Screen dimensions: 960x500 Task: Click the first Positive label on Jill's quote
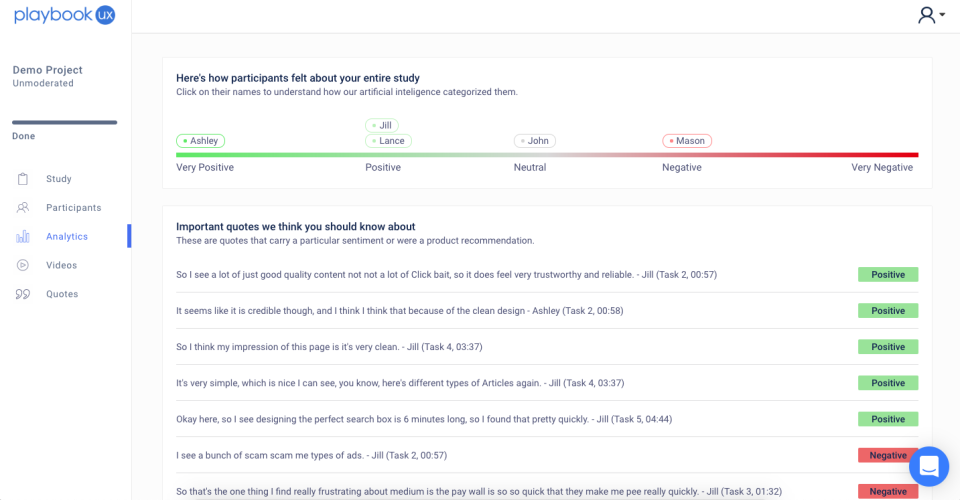coord(887,275)
